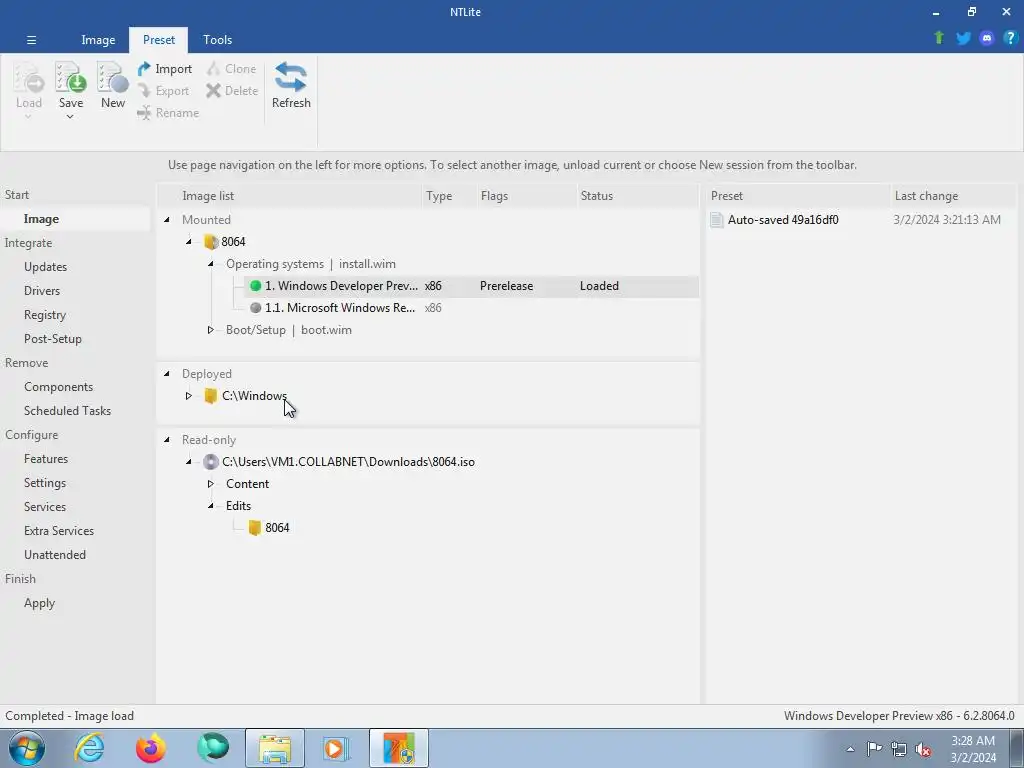Import a preset file
Screen dimensions: 1024x768
tap(165, 69)
